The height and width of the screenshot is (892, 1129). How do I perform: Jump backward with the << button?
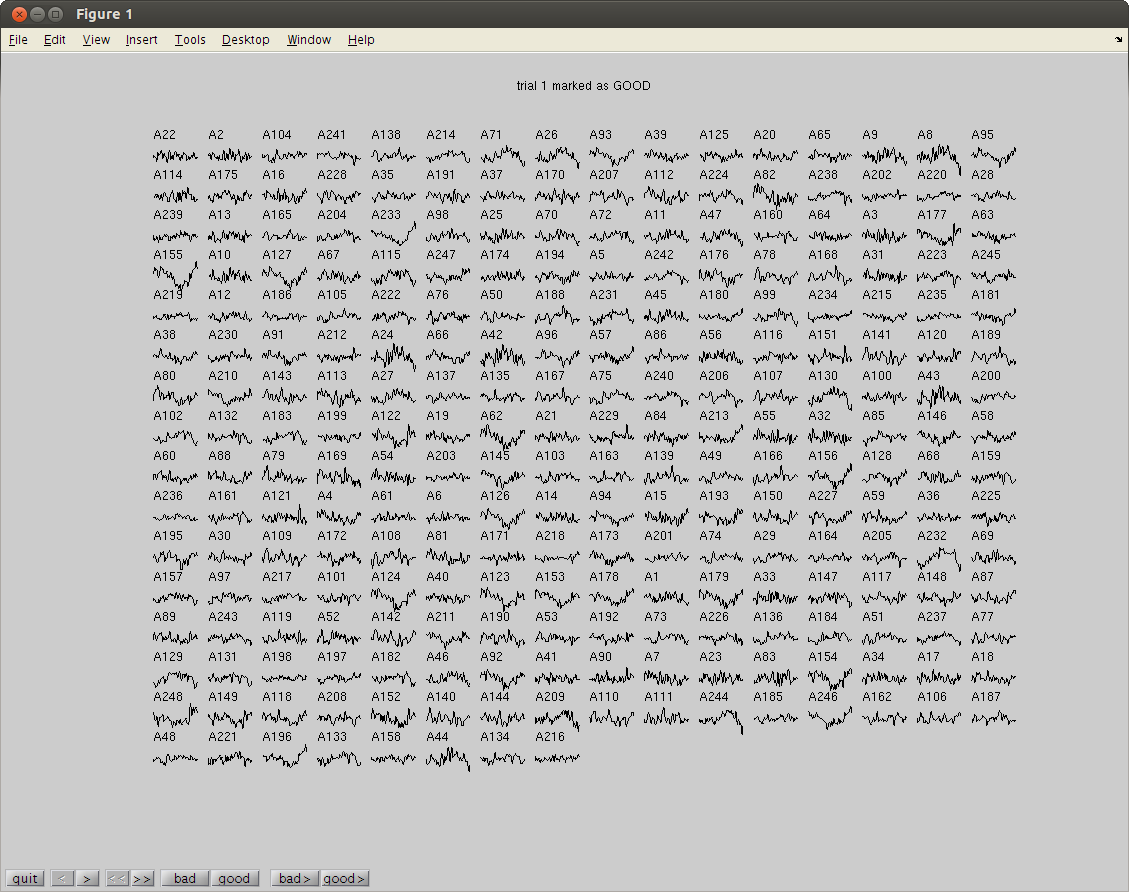pyautogui.click(x=117, y=878)
